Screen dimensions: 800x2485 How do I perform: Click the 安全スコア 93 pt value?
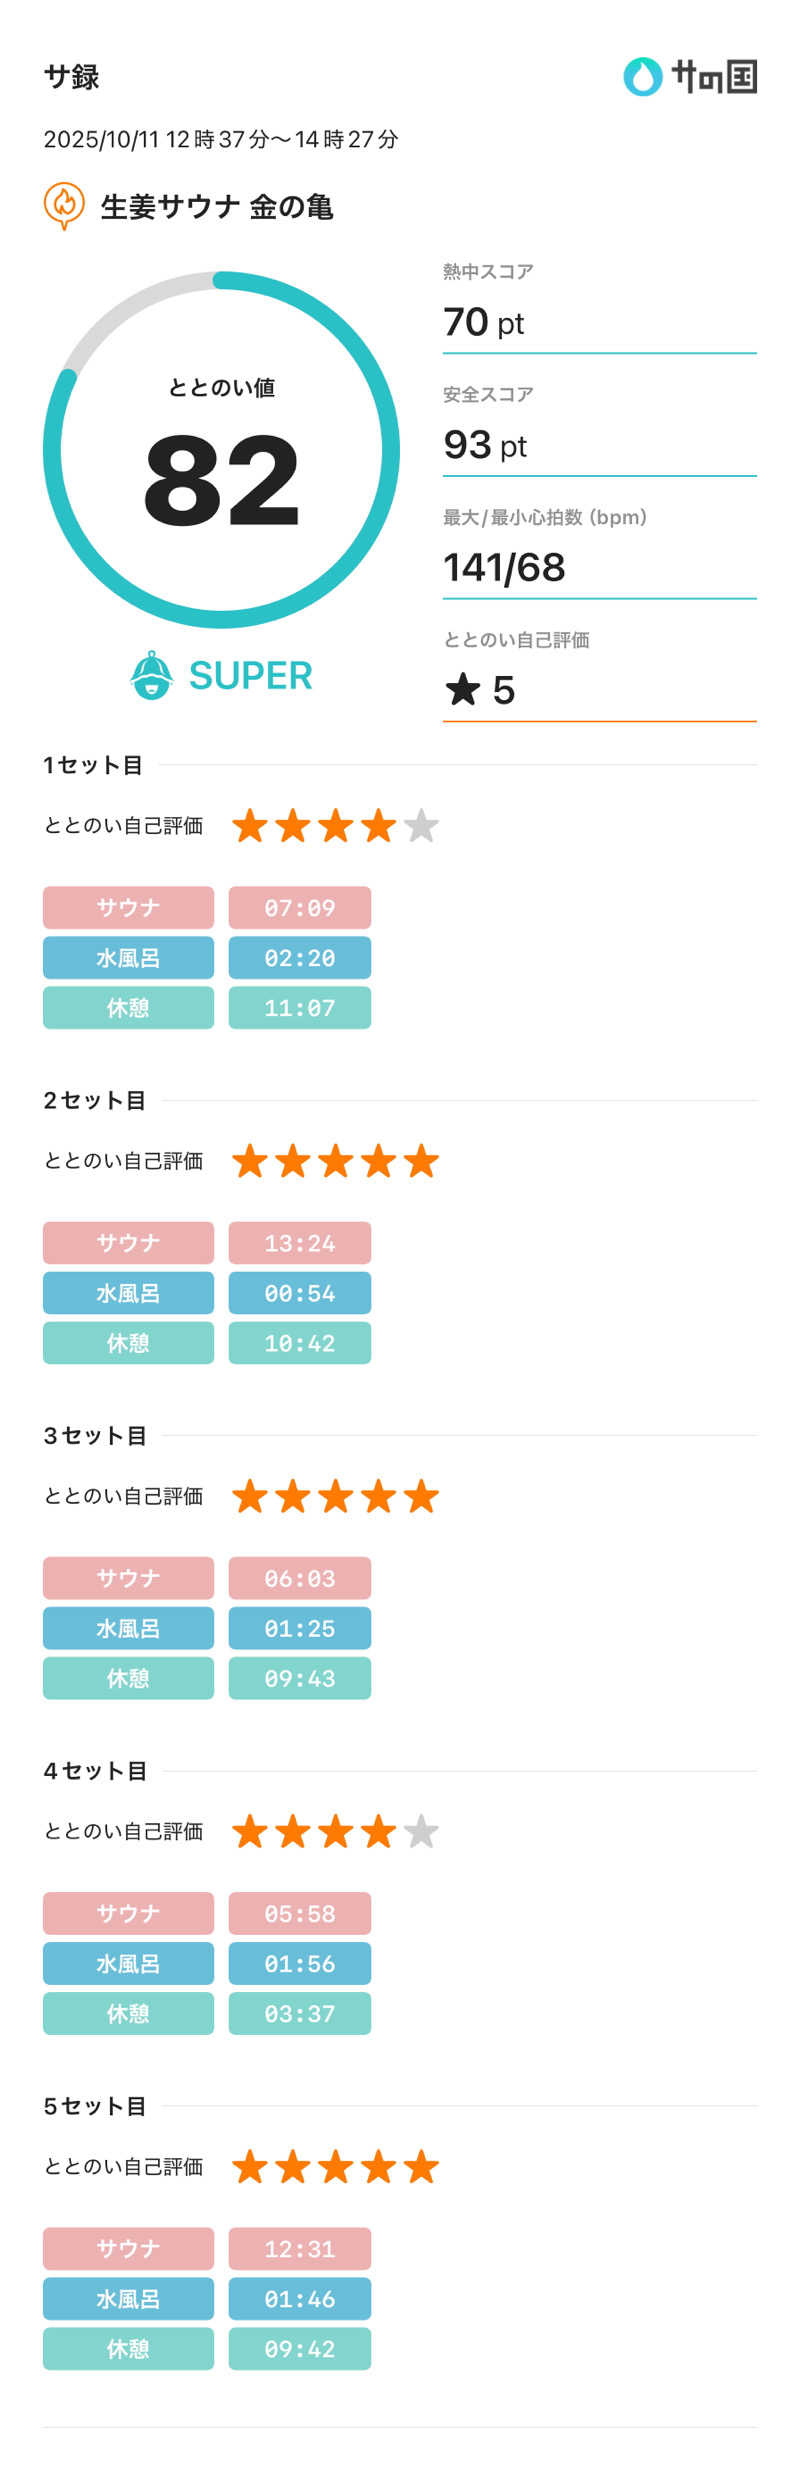coord(485,446)
